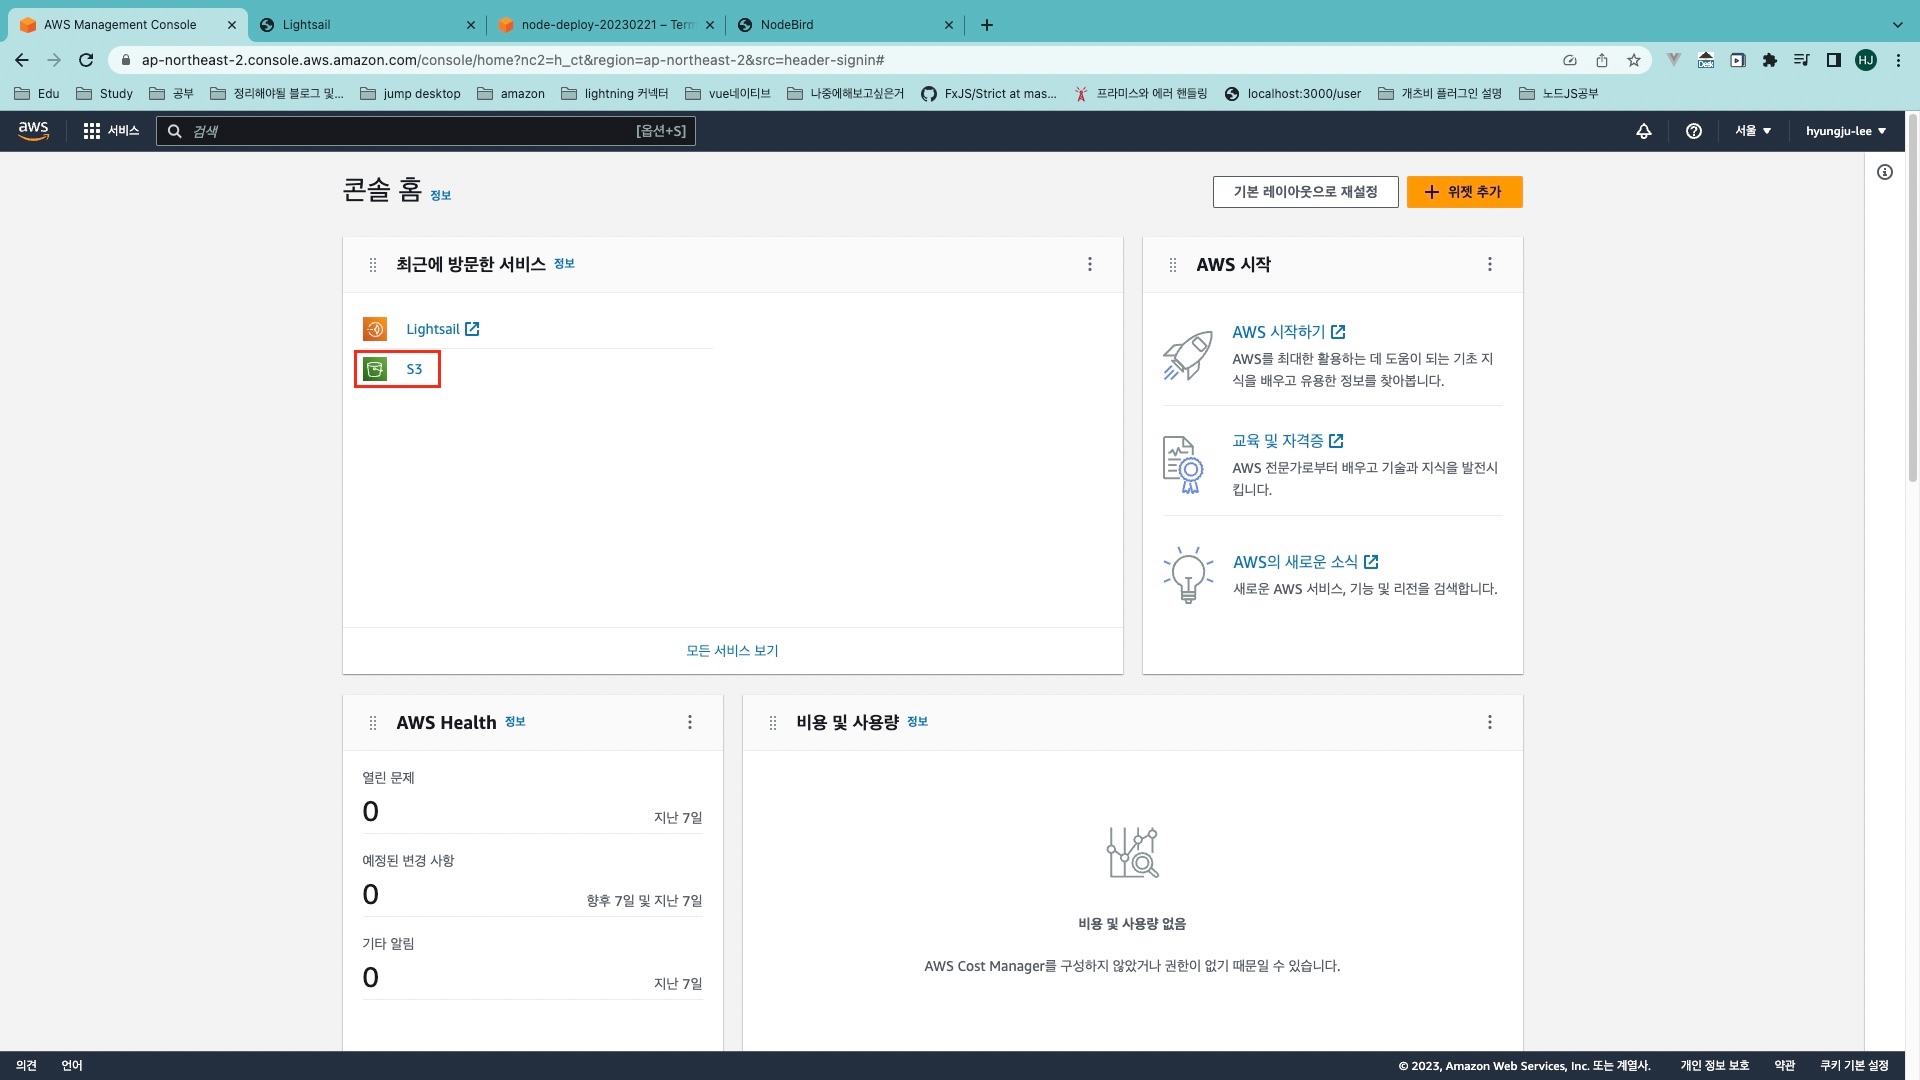Click the AWS logo in header

[x=33, y=131]
